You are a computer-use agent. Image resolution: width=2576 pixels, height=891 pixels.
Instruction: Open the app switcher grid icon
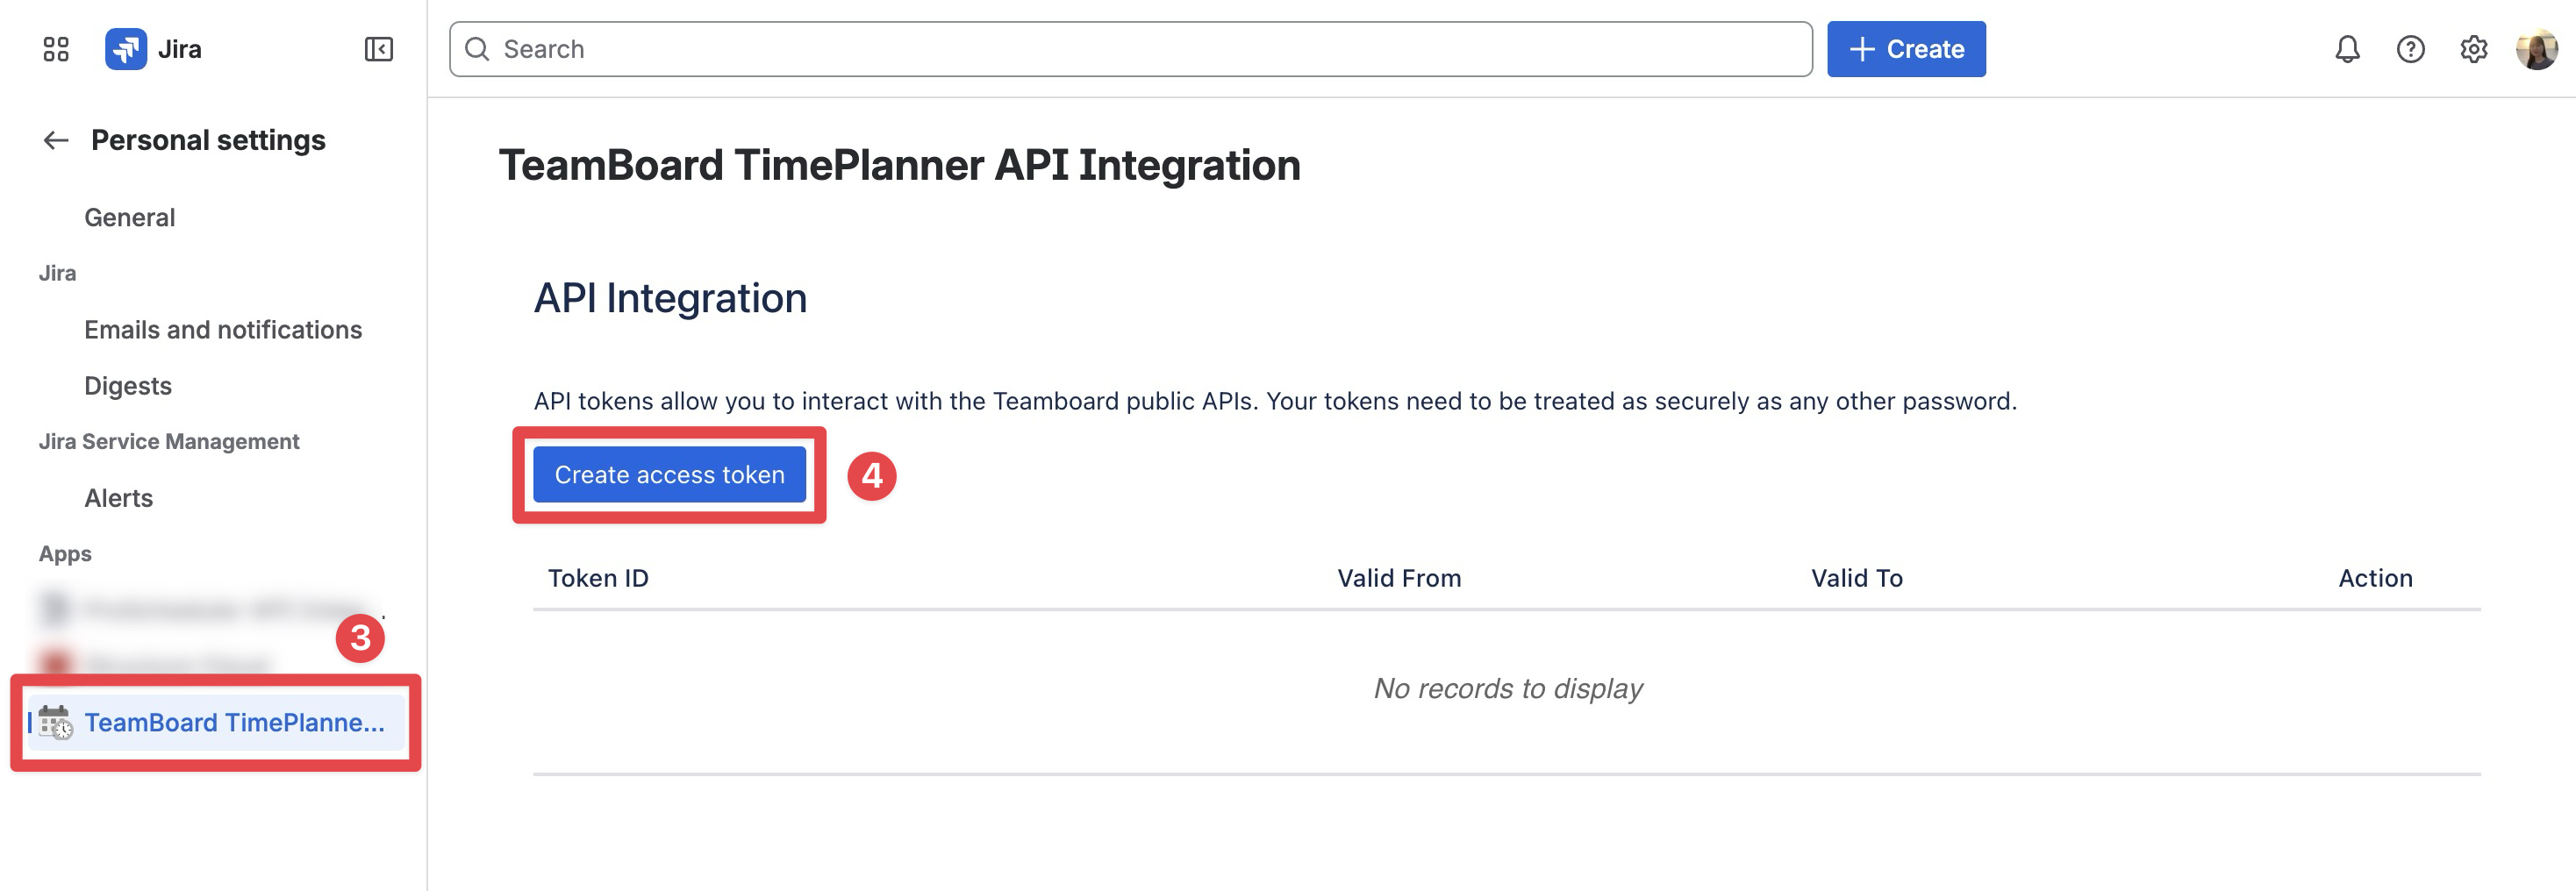[56, 49]
